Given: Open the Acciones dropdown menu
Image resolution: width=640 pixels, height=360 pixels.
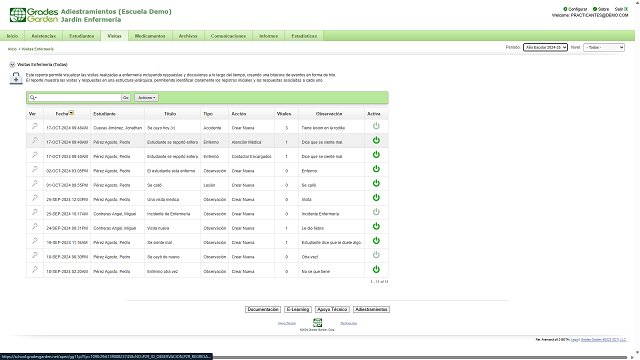Looking at the screenshot, I should 147,98.
